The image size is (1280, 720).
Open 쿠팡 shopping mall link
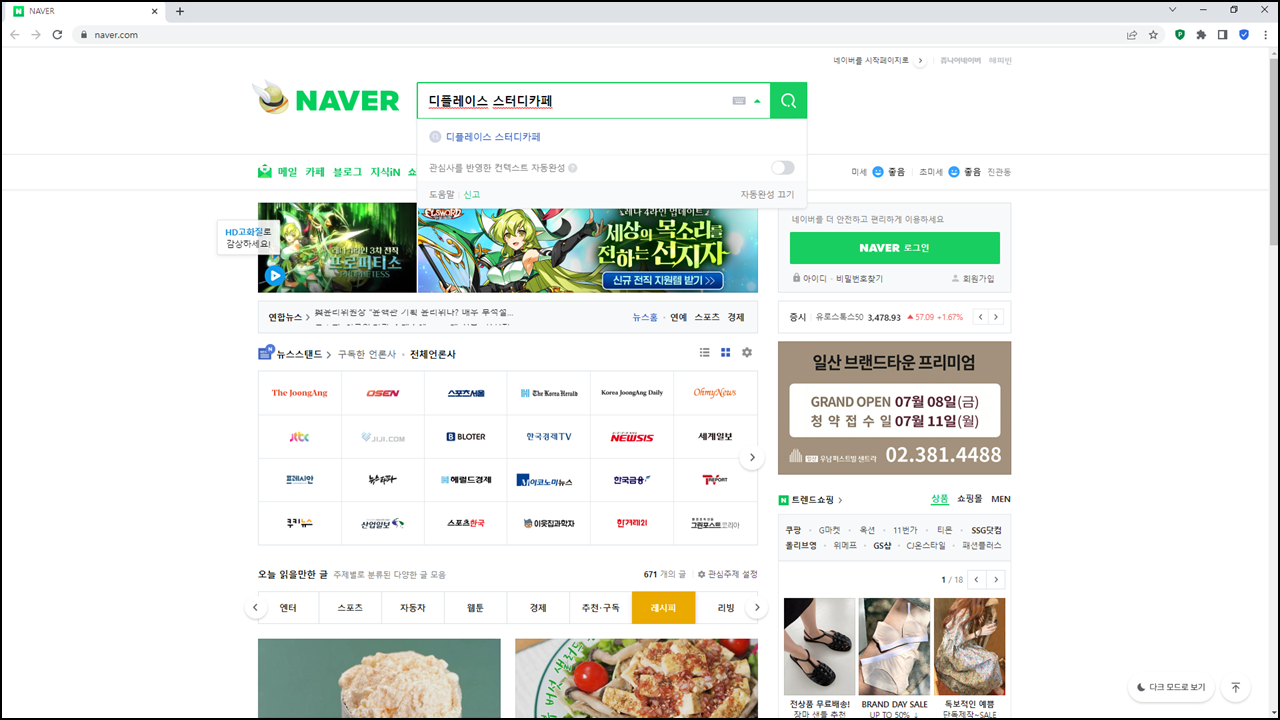pos(793,530)
